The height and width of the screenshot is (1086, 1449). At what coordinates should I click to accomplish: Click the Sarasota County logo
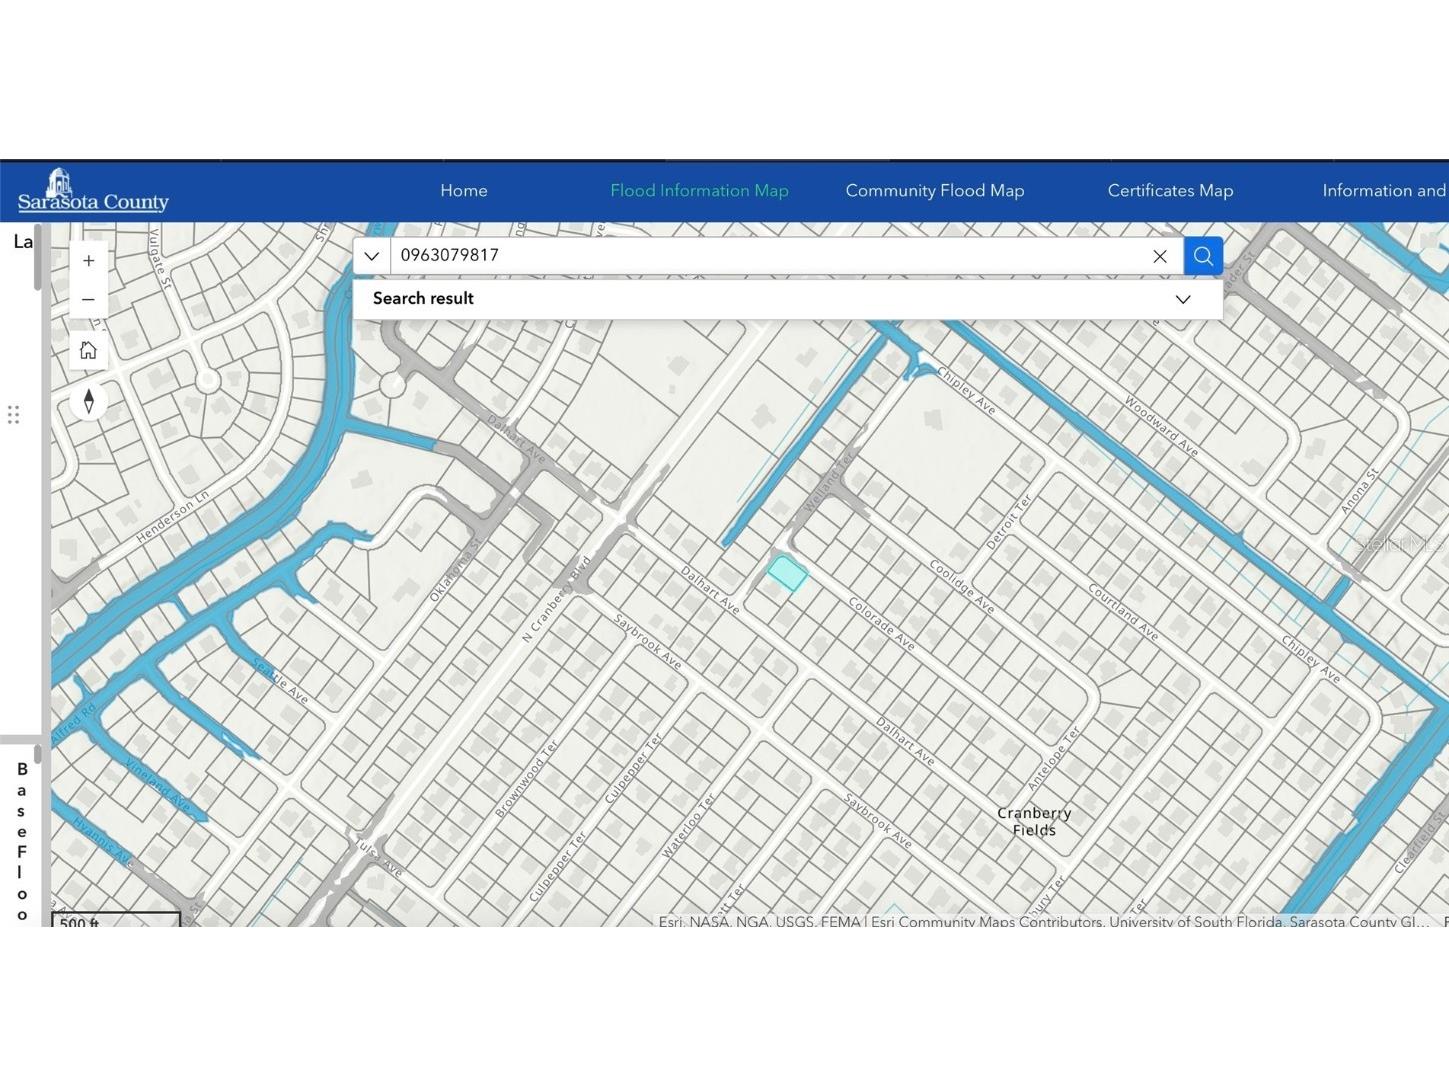tap(93, 191)
